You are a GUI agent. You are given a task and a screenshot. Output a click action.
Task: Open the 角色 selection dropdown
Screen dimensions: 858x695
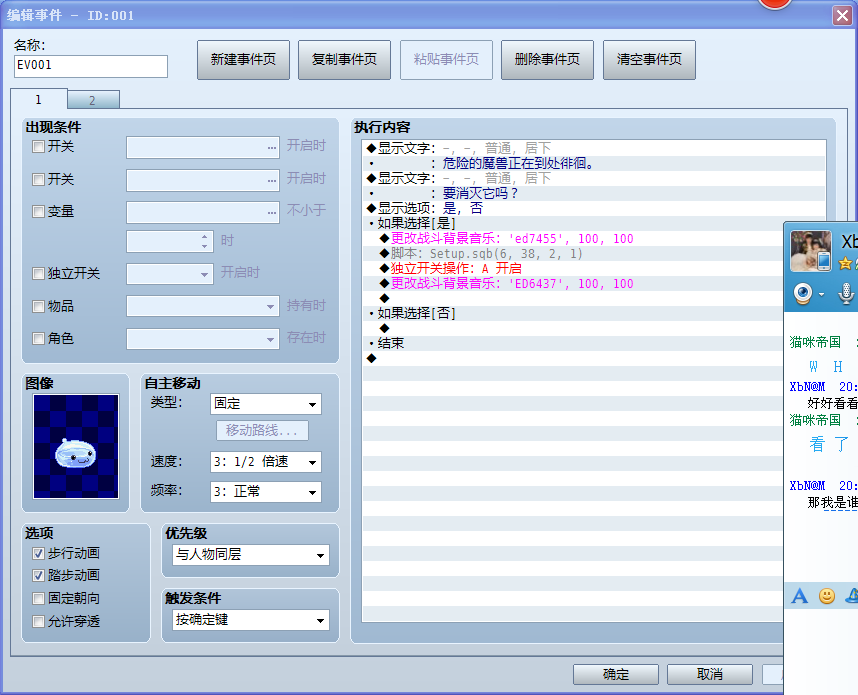[x=202, y=339]
